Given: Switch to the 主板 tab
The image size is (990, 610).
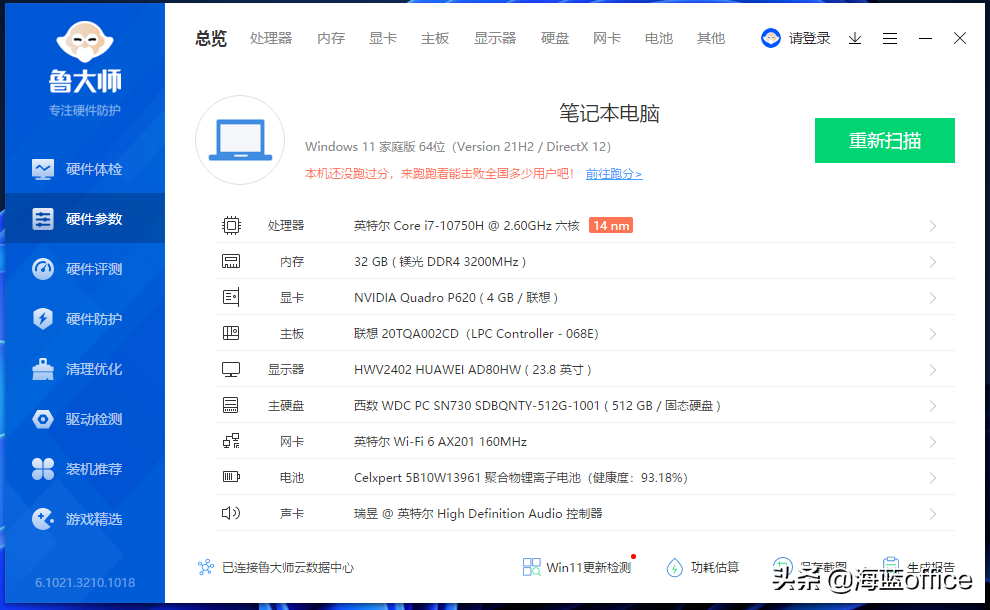Looking at the screenshot, I should (435, 39).
